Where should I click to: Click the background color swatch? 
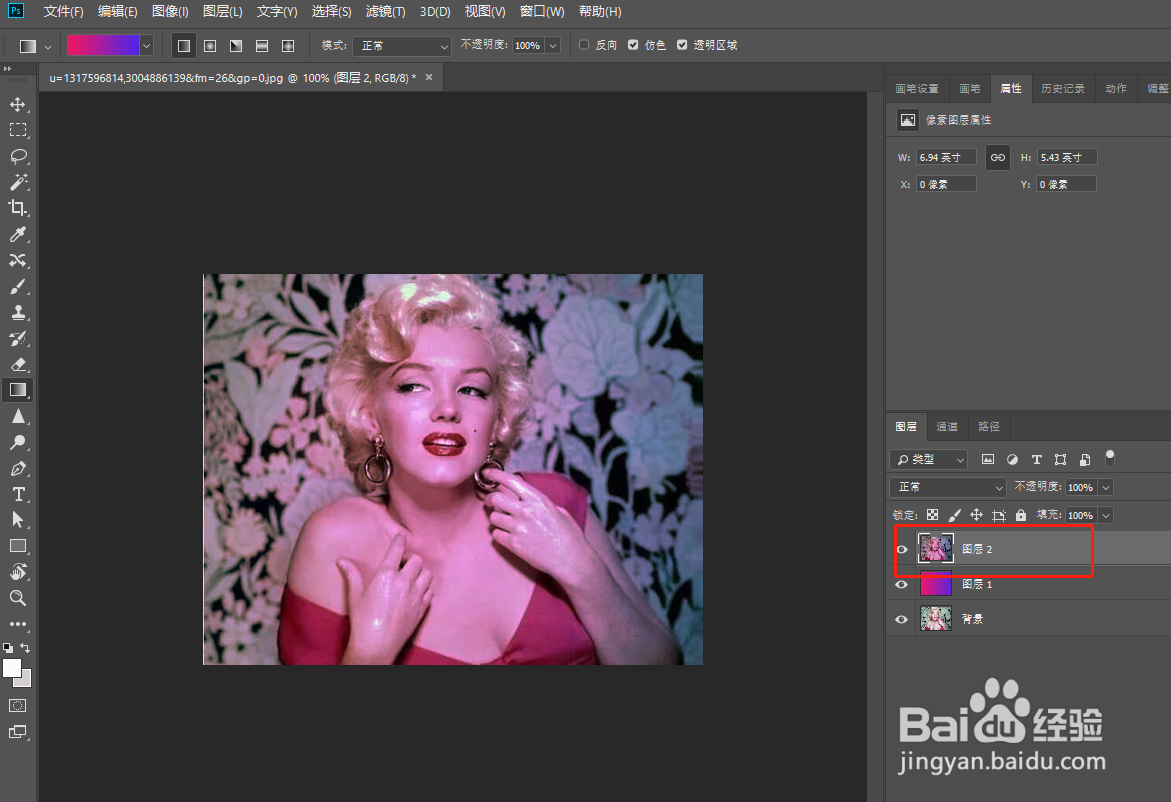point(25,680)
